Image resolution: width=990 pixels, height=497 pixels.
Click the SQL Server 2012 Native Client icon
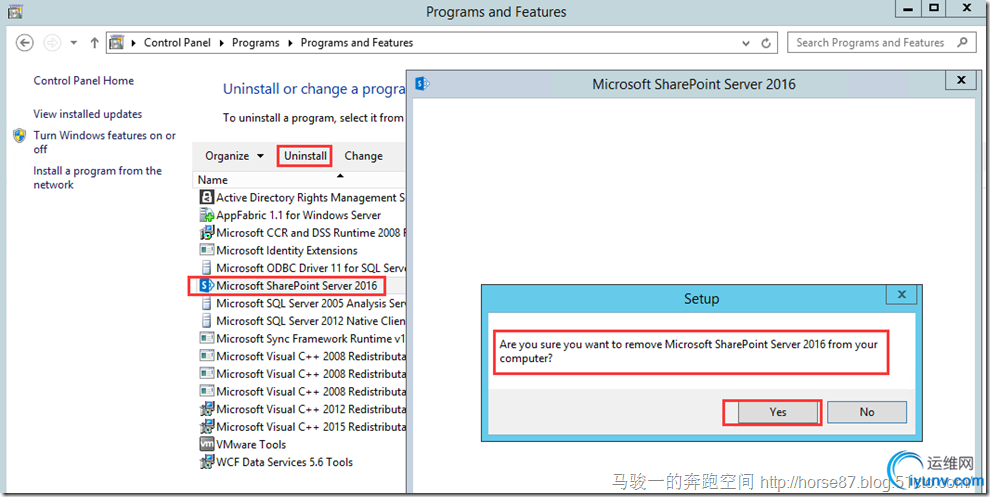tap(206, 321)
